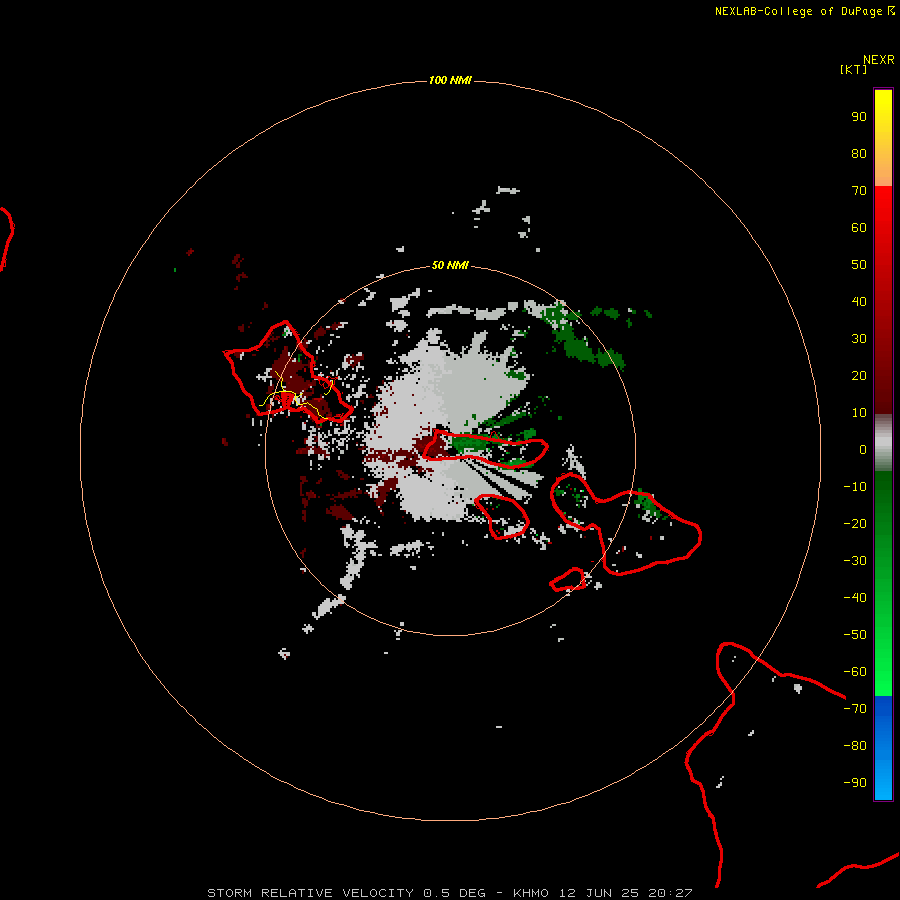Viewport: 900px width, 900px height.
Task: Click the -30 value on the velocity scale
Action: (x=855, y=561)
